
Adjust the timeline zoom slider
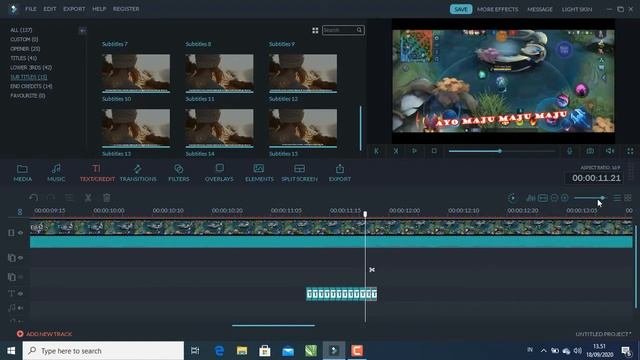point(602,198)
